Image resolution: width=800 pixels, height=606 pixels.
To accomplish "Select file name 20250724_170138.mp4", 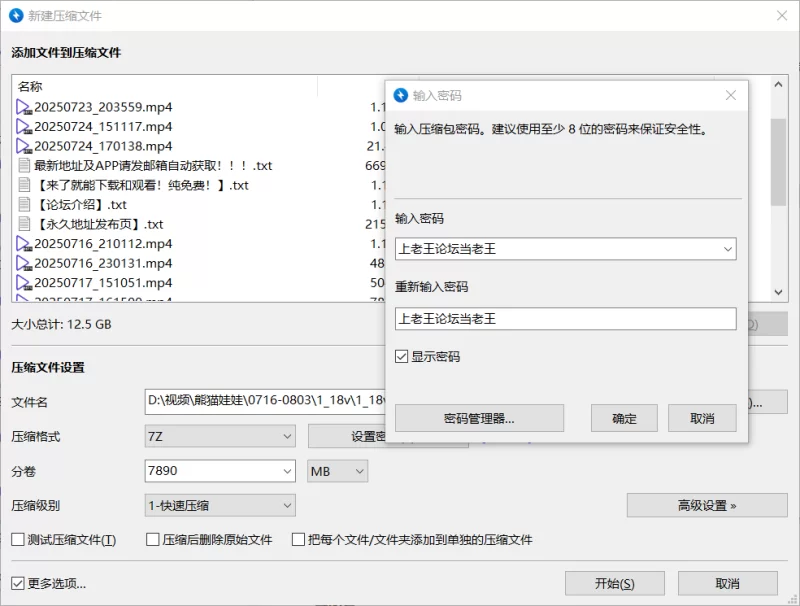I will (103, 146).
